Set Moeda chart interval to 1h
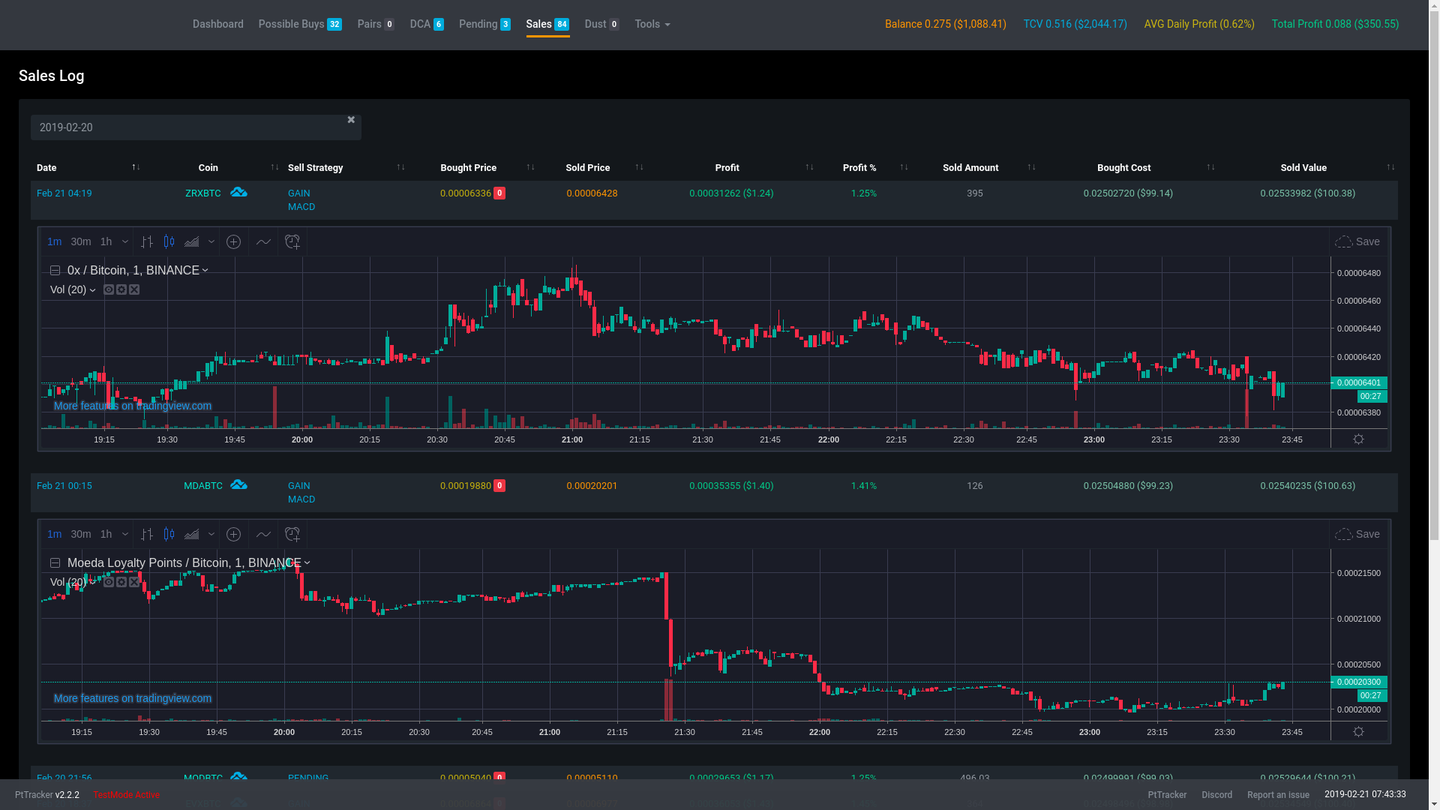This screenshot has width=1440, height=810. (x=106, y=534)
